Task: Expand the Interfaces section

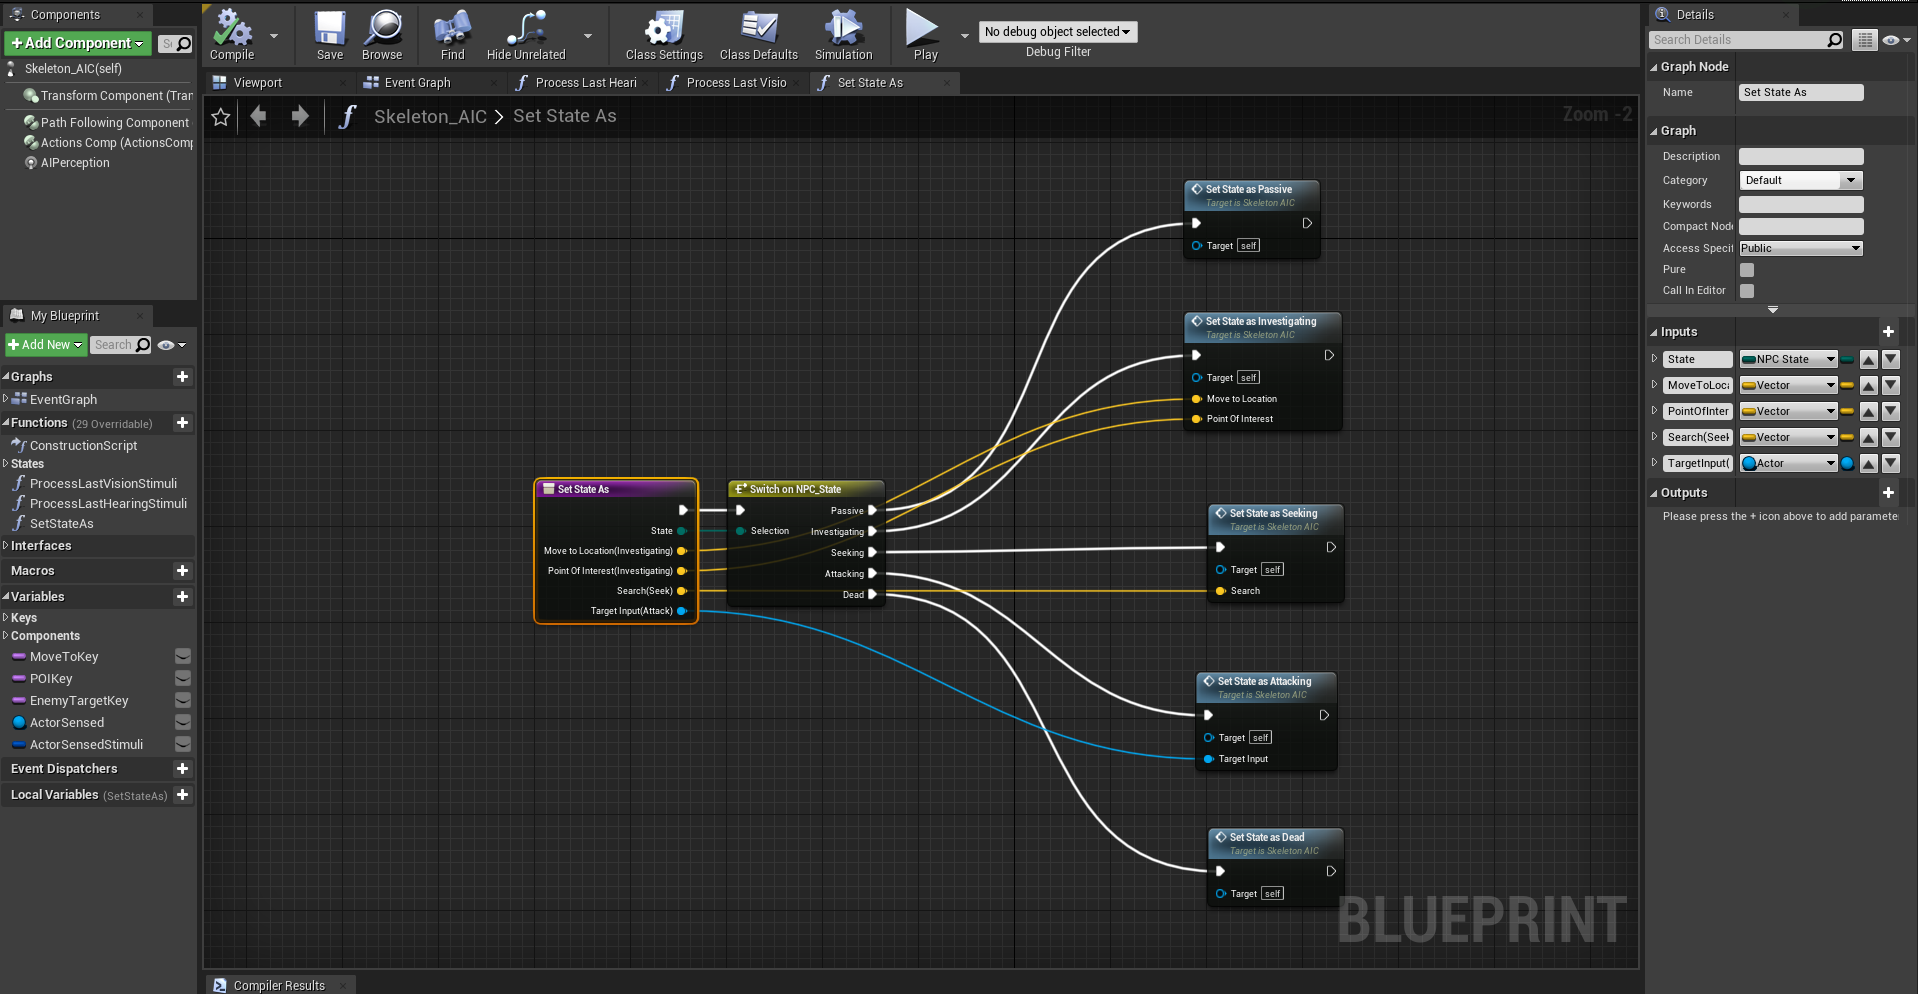Action: (6, 546)
